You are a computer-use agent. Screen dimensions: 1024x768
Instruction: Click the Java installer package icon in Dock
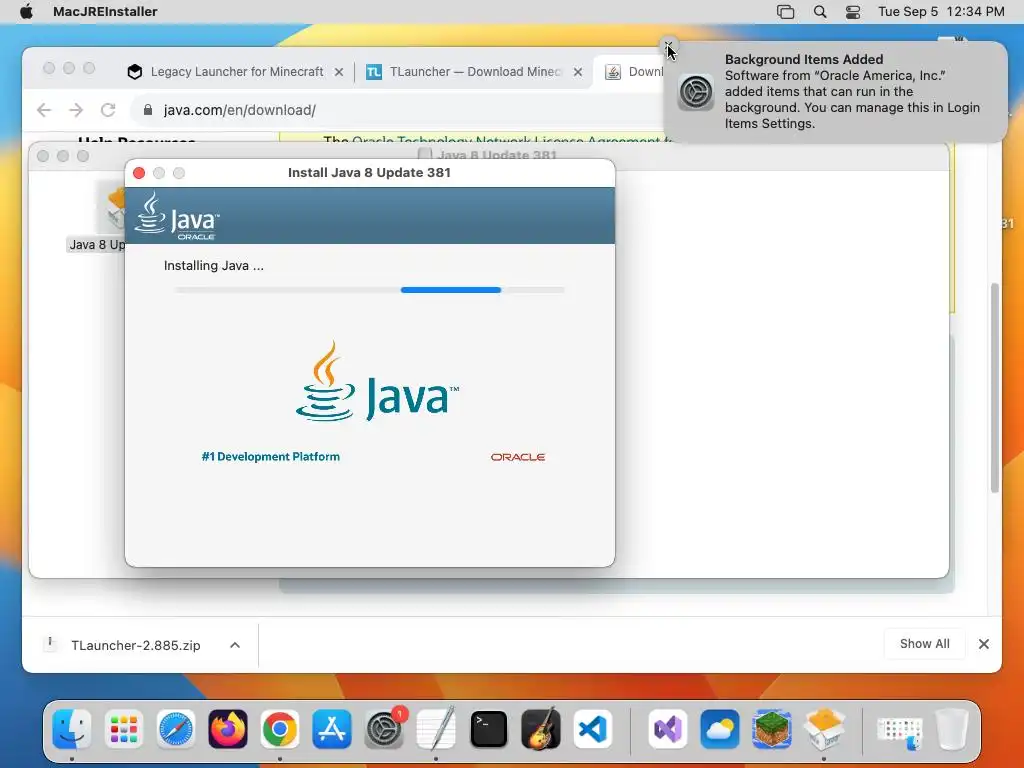824,729
